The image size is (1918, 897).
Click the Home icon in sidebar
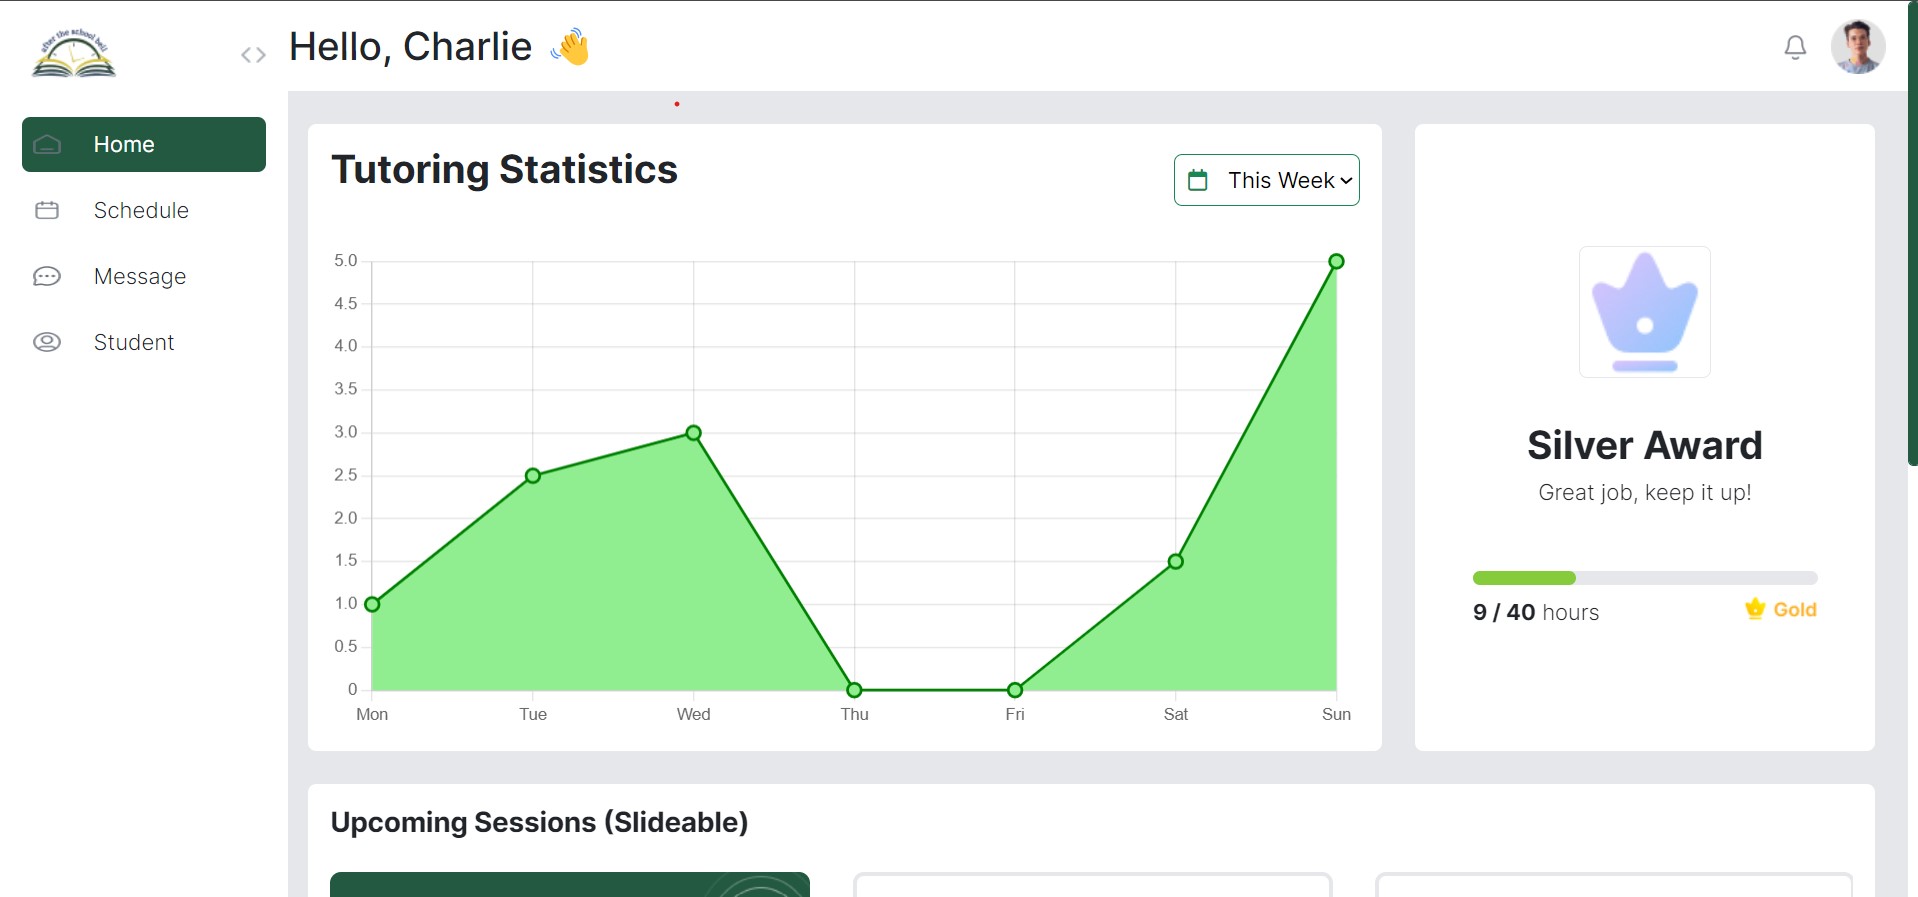click(47, 145)
